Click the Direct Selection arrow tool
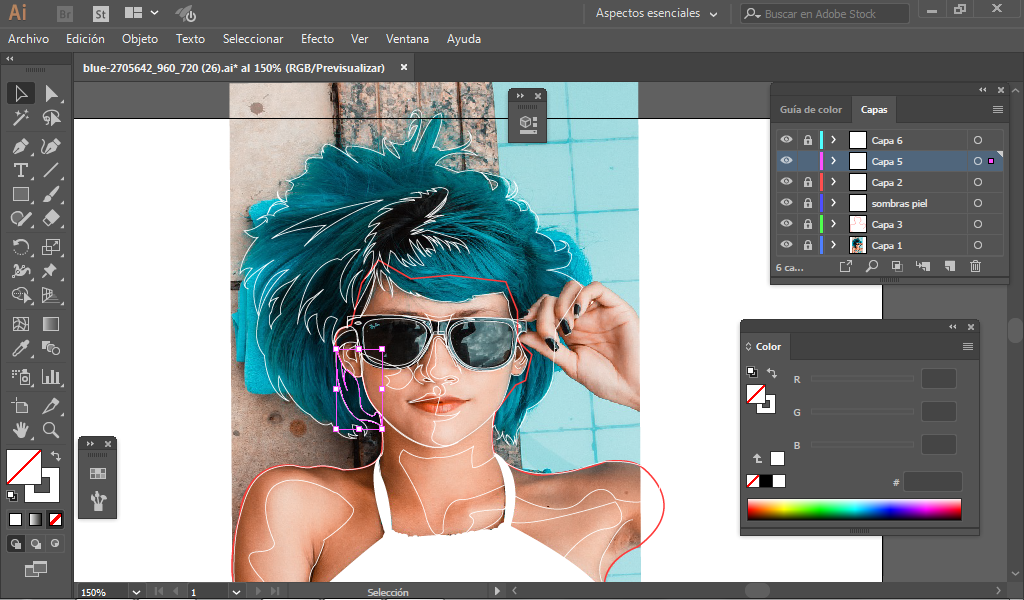Viewport: 1024px width, 600px height. (x=51, y=93)
